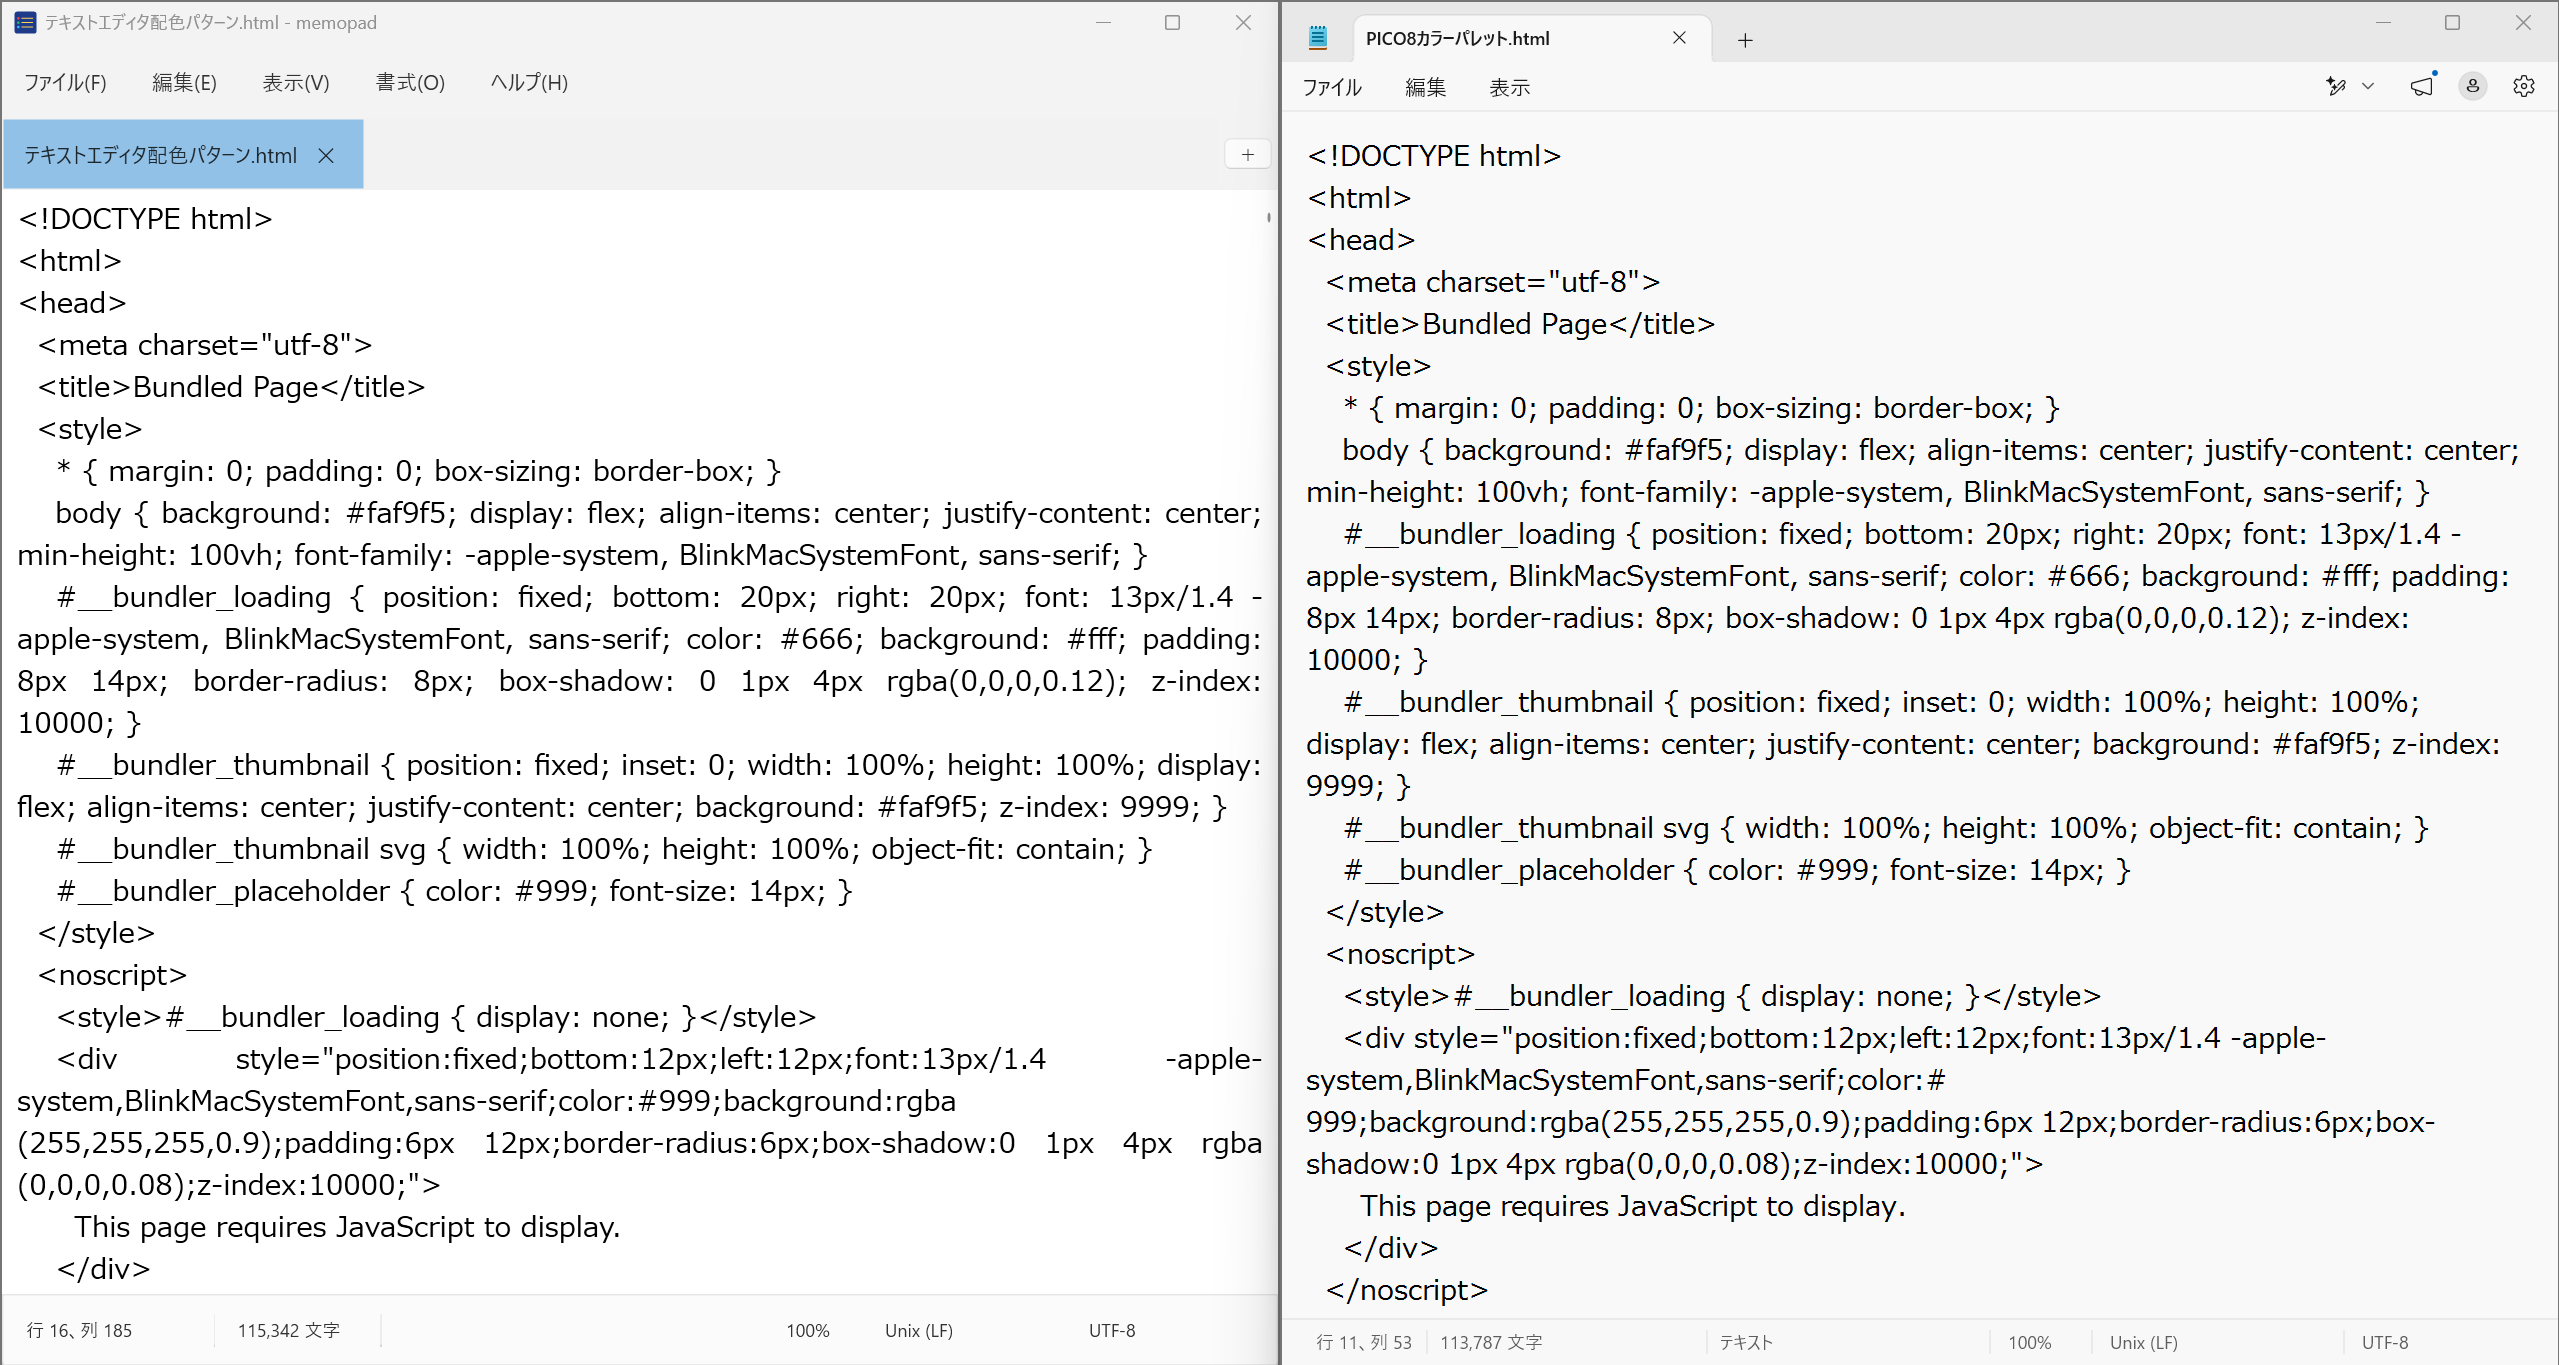Open the 編集(E) menu in memopad
This screenshot has width=2559, height=1365.
184,83
